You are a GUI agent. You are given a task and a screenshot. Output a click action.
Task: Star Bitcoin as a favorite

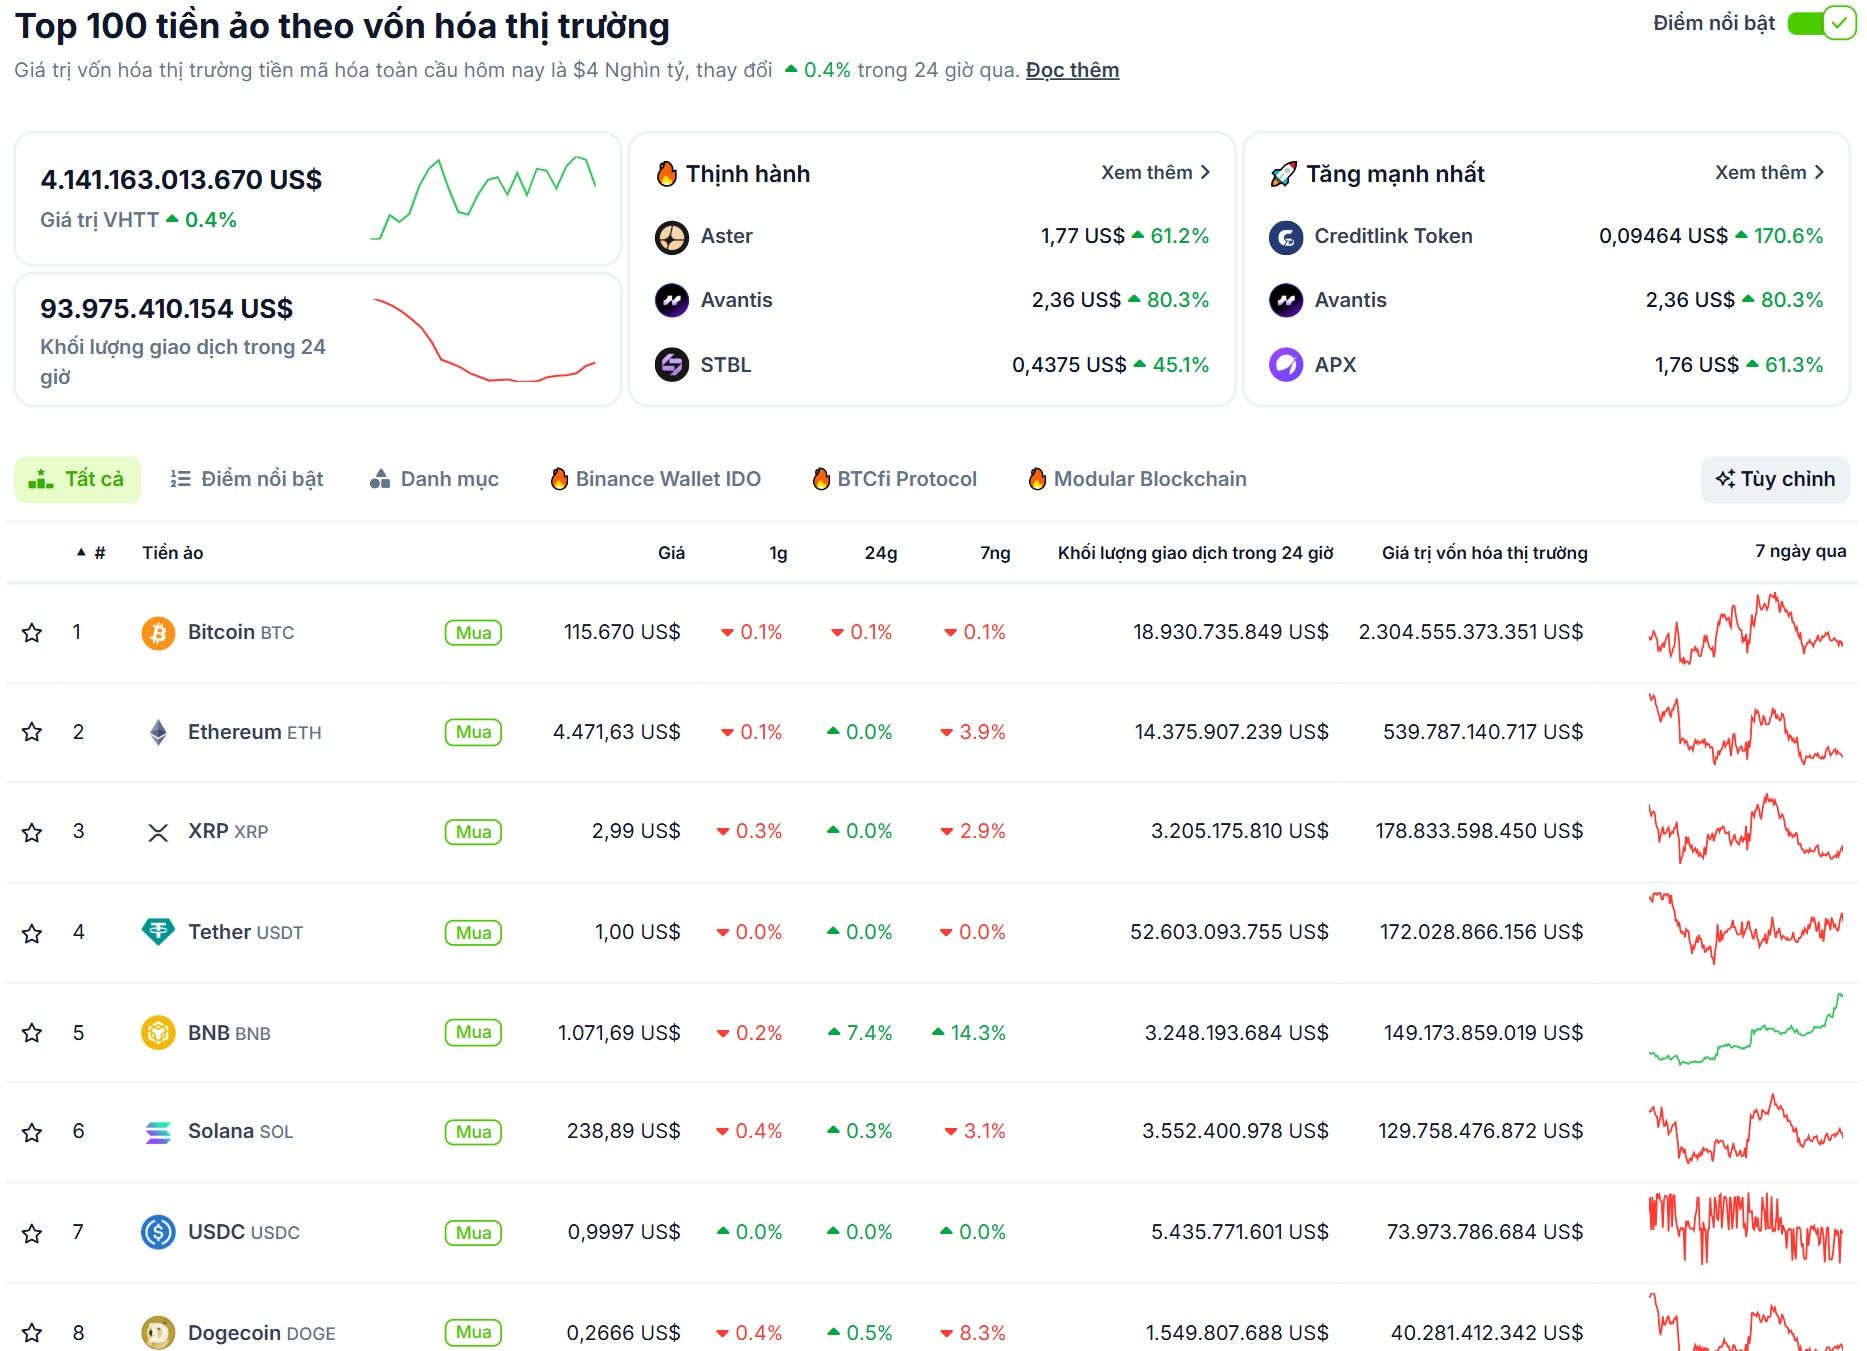[x=33, y=632]
